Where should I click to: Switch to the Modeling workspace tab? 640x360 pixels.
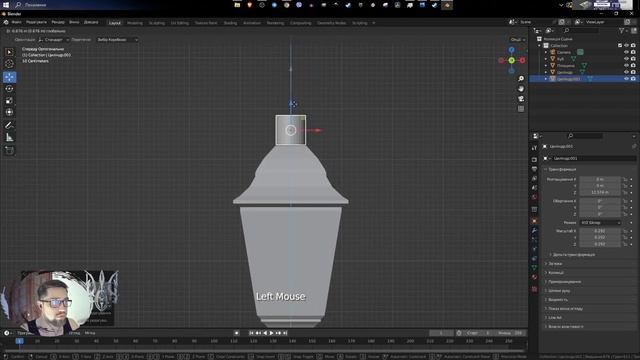135,23
